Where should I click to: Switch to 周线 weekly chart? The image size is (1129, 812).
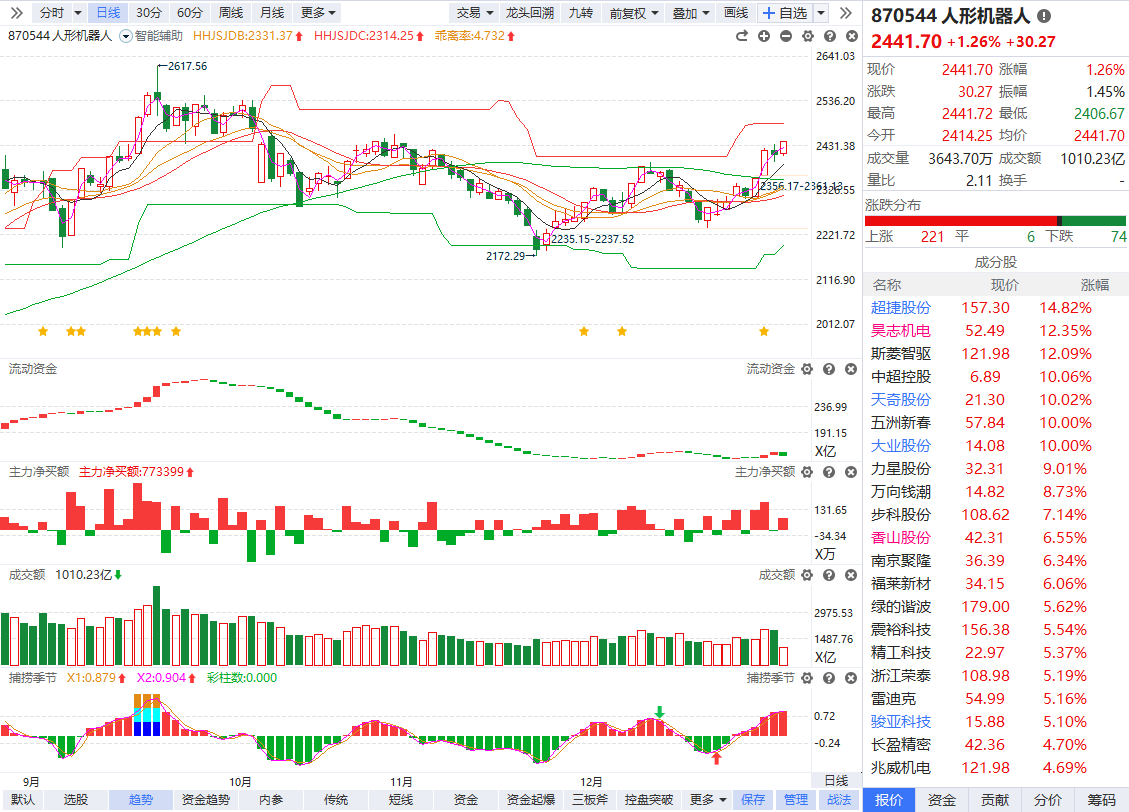(x=230, y=13)
